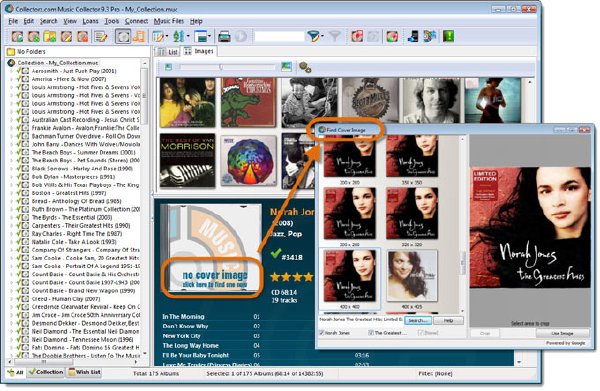600x391 pixels.
Task: Open the Loans menu
Action: pos(90,21)
